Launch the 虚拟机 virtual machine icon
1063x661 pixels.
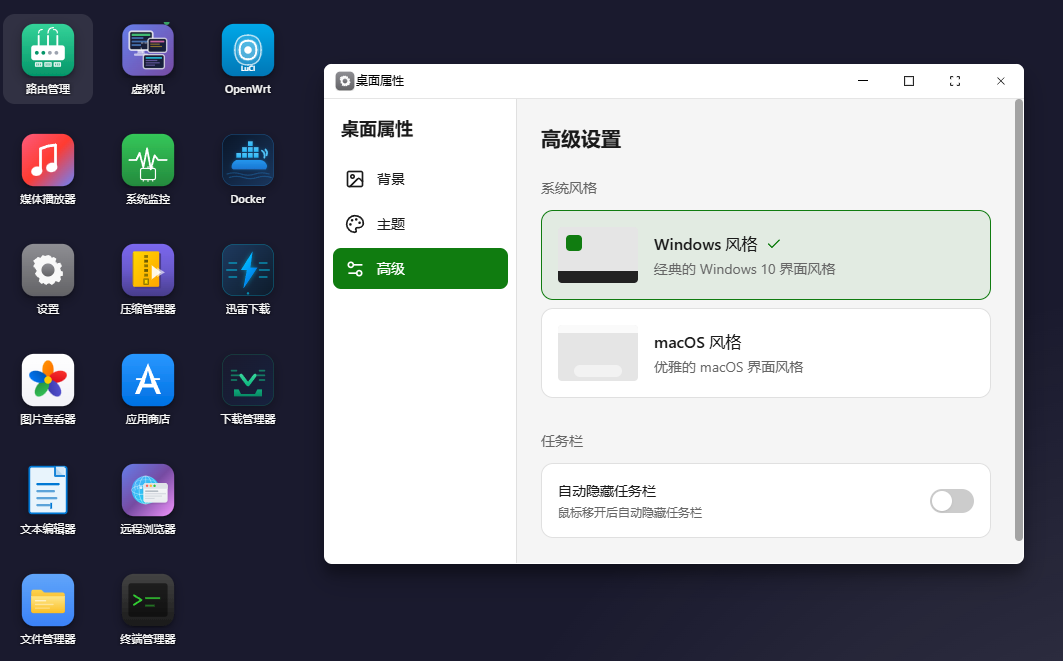tap(148, 51)
